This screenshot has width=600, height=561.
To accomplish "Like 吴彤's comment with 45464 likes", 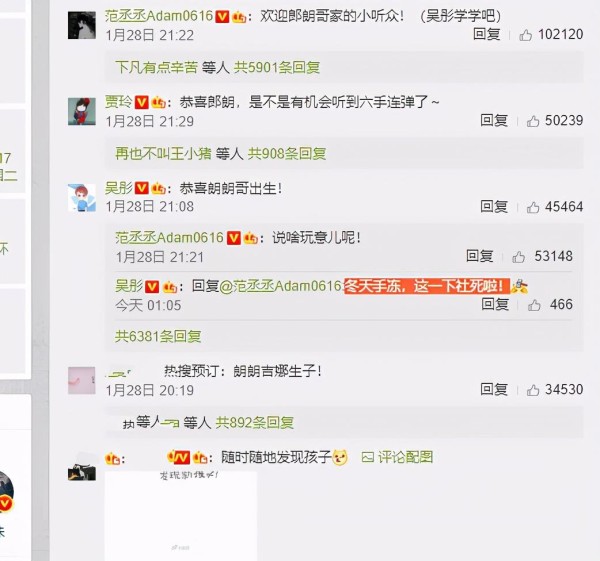I will click(533, 207).
